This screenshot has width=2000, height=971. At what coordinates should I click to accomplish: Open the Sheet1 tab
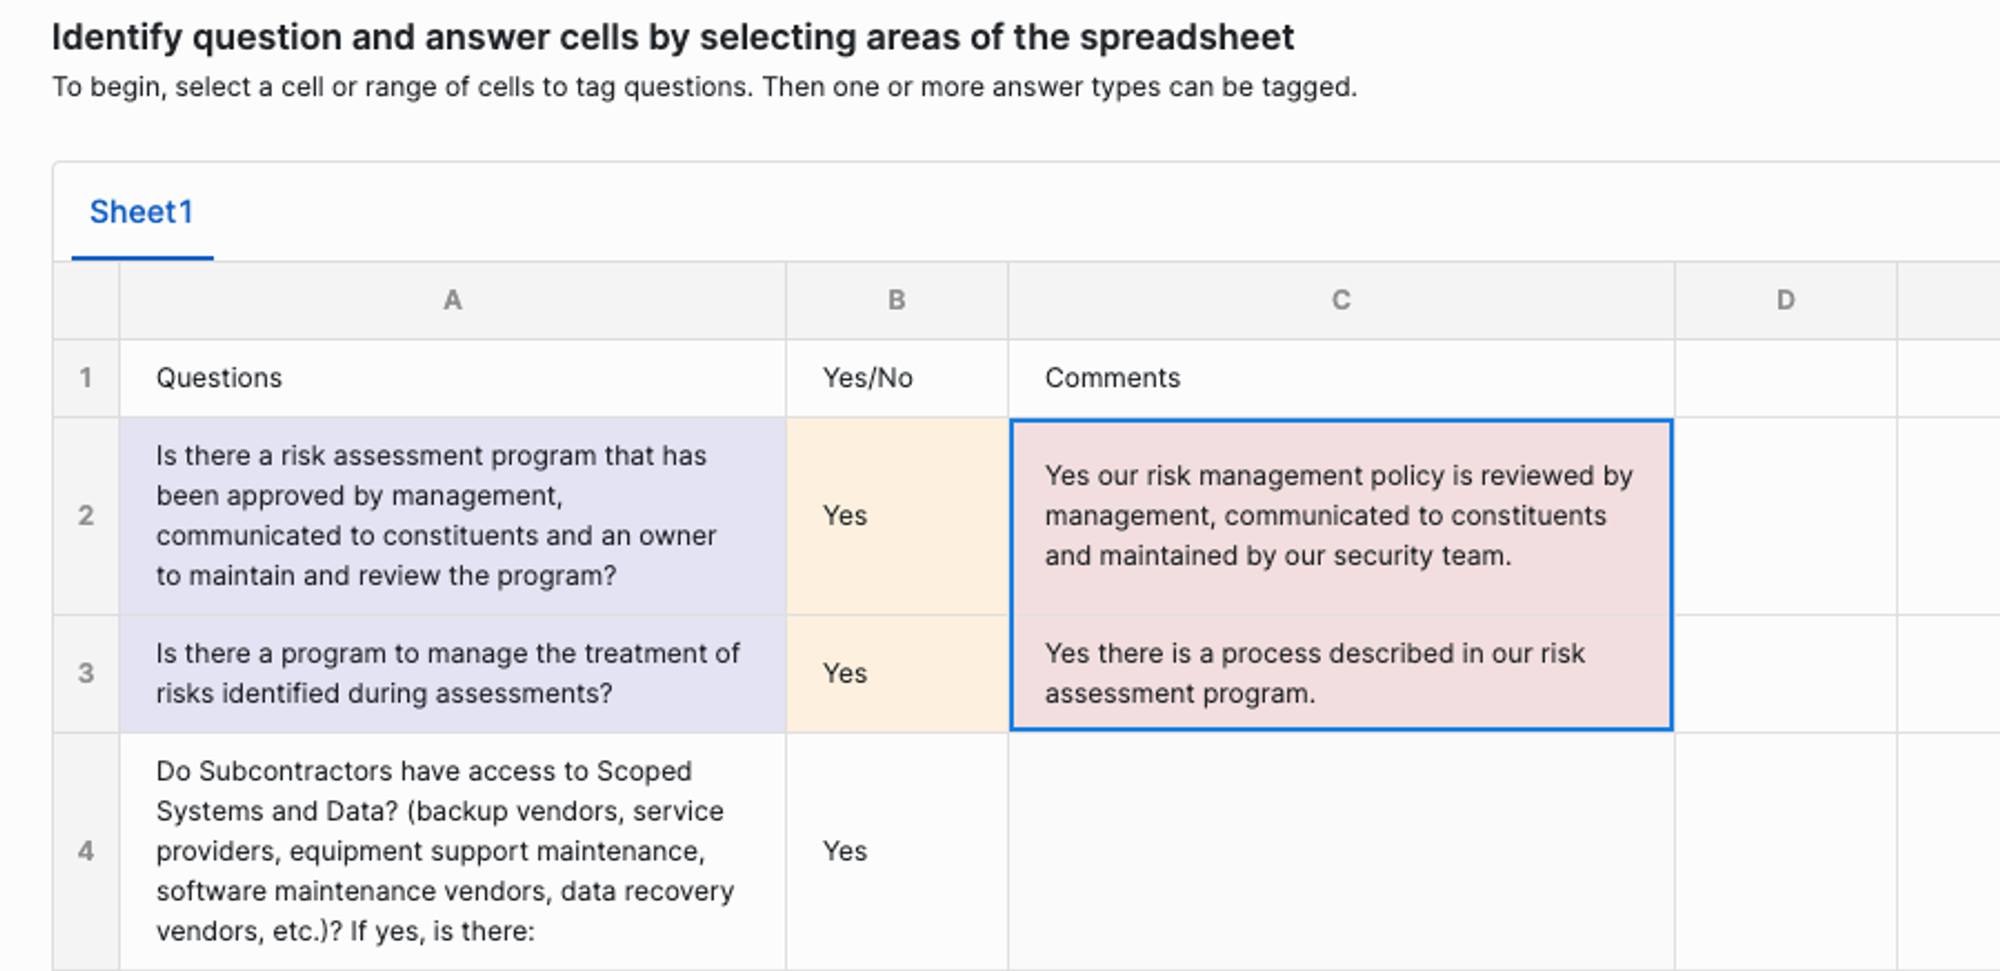coord(141,212)
